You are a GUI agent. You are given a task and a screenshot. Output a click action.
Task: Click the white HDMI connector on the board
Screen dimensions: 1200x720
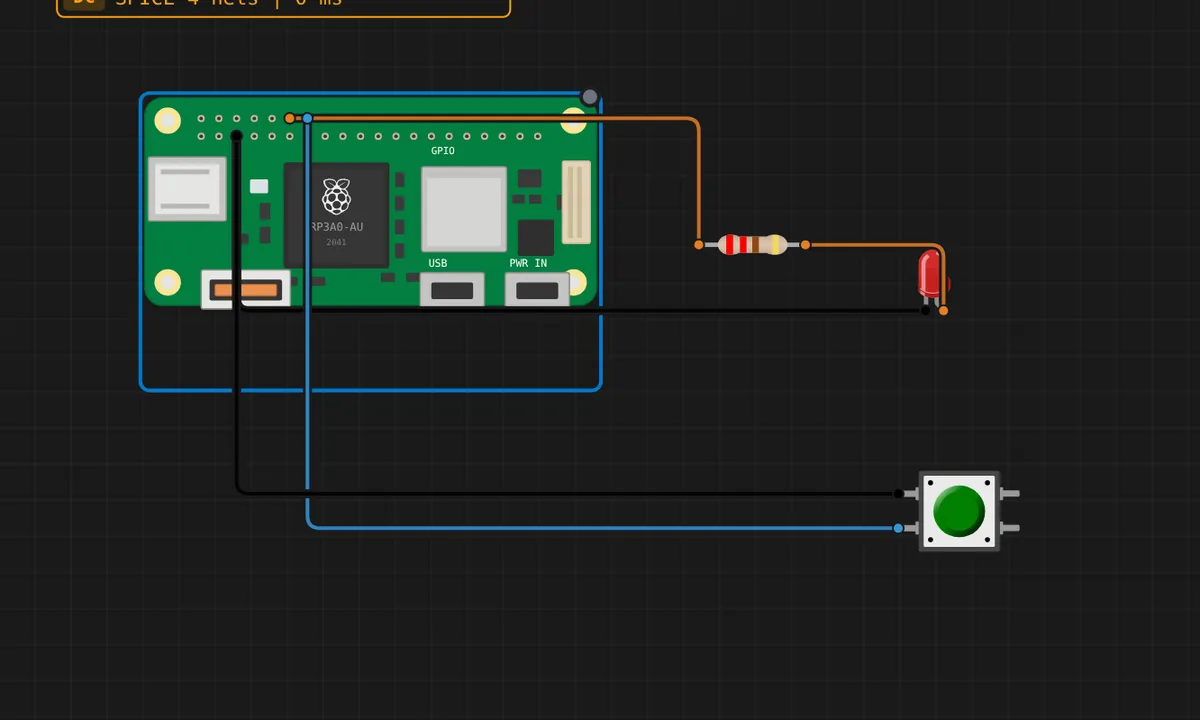pyautogui.click(x=187, y=188)
